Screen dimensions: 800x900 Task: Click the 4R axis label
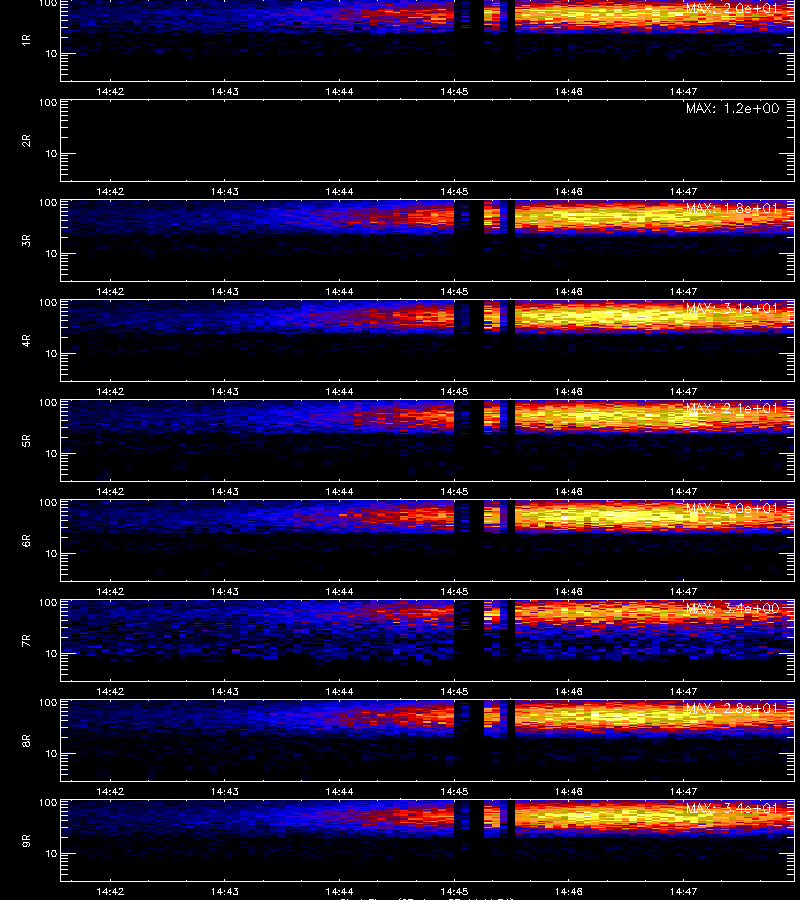(26, 340)
